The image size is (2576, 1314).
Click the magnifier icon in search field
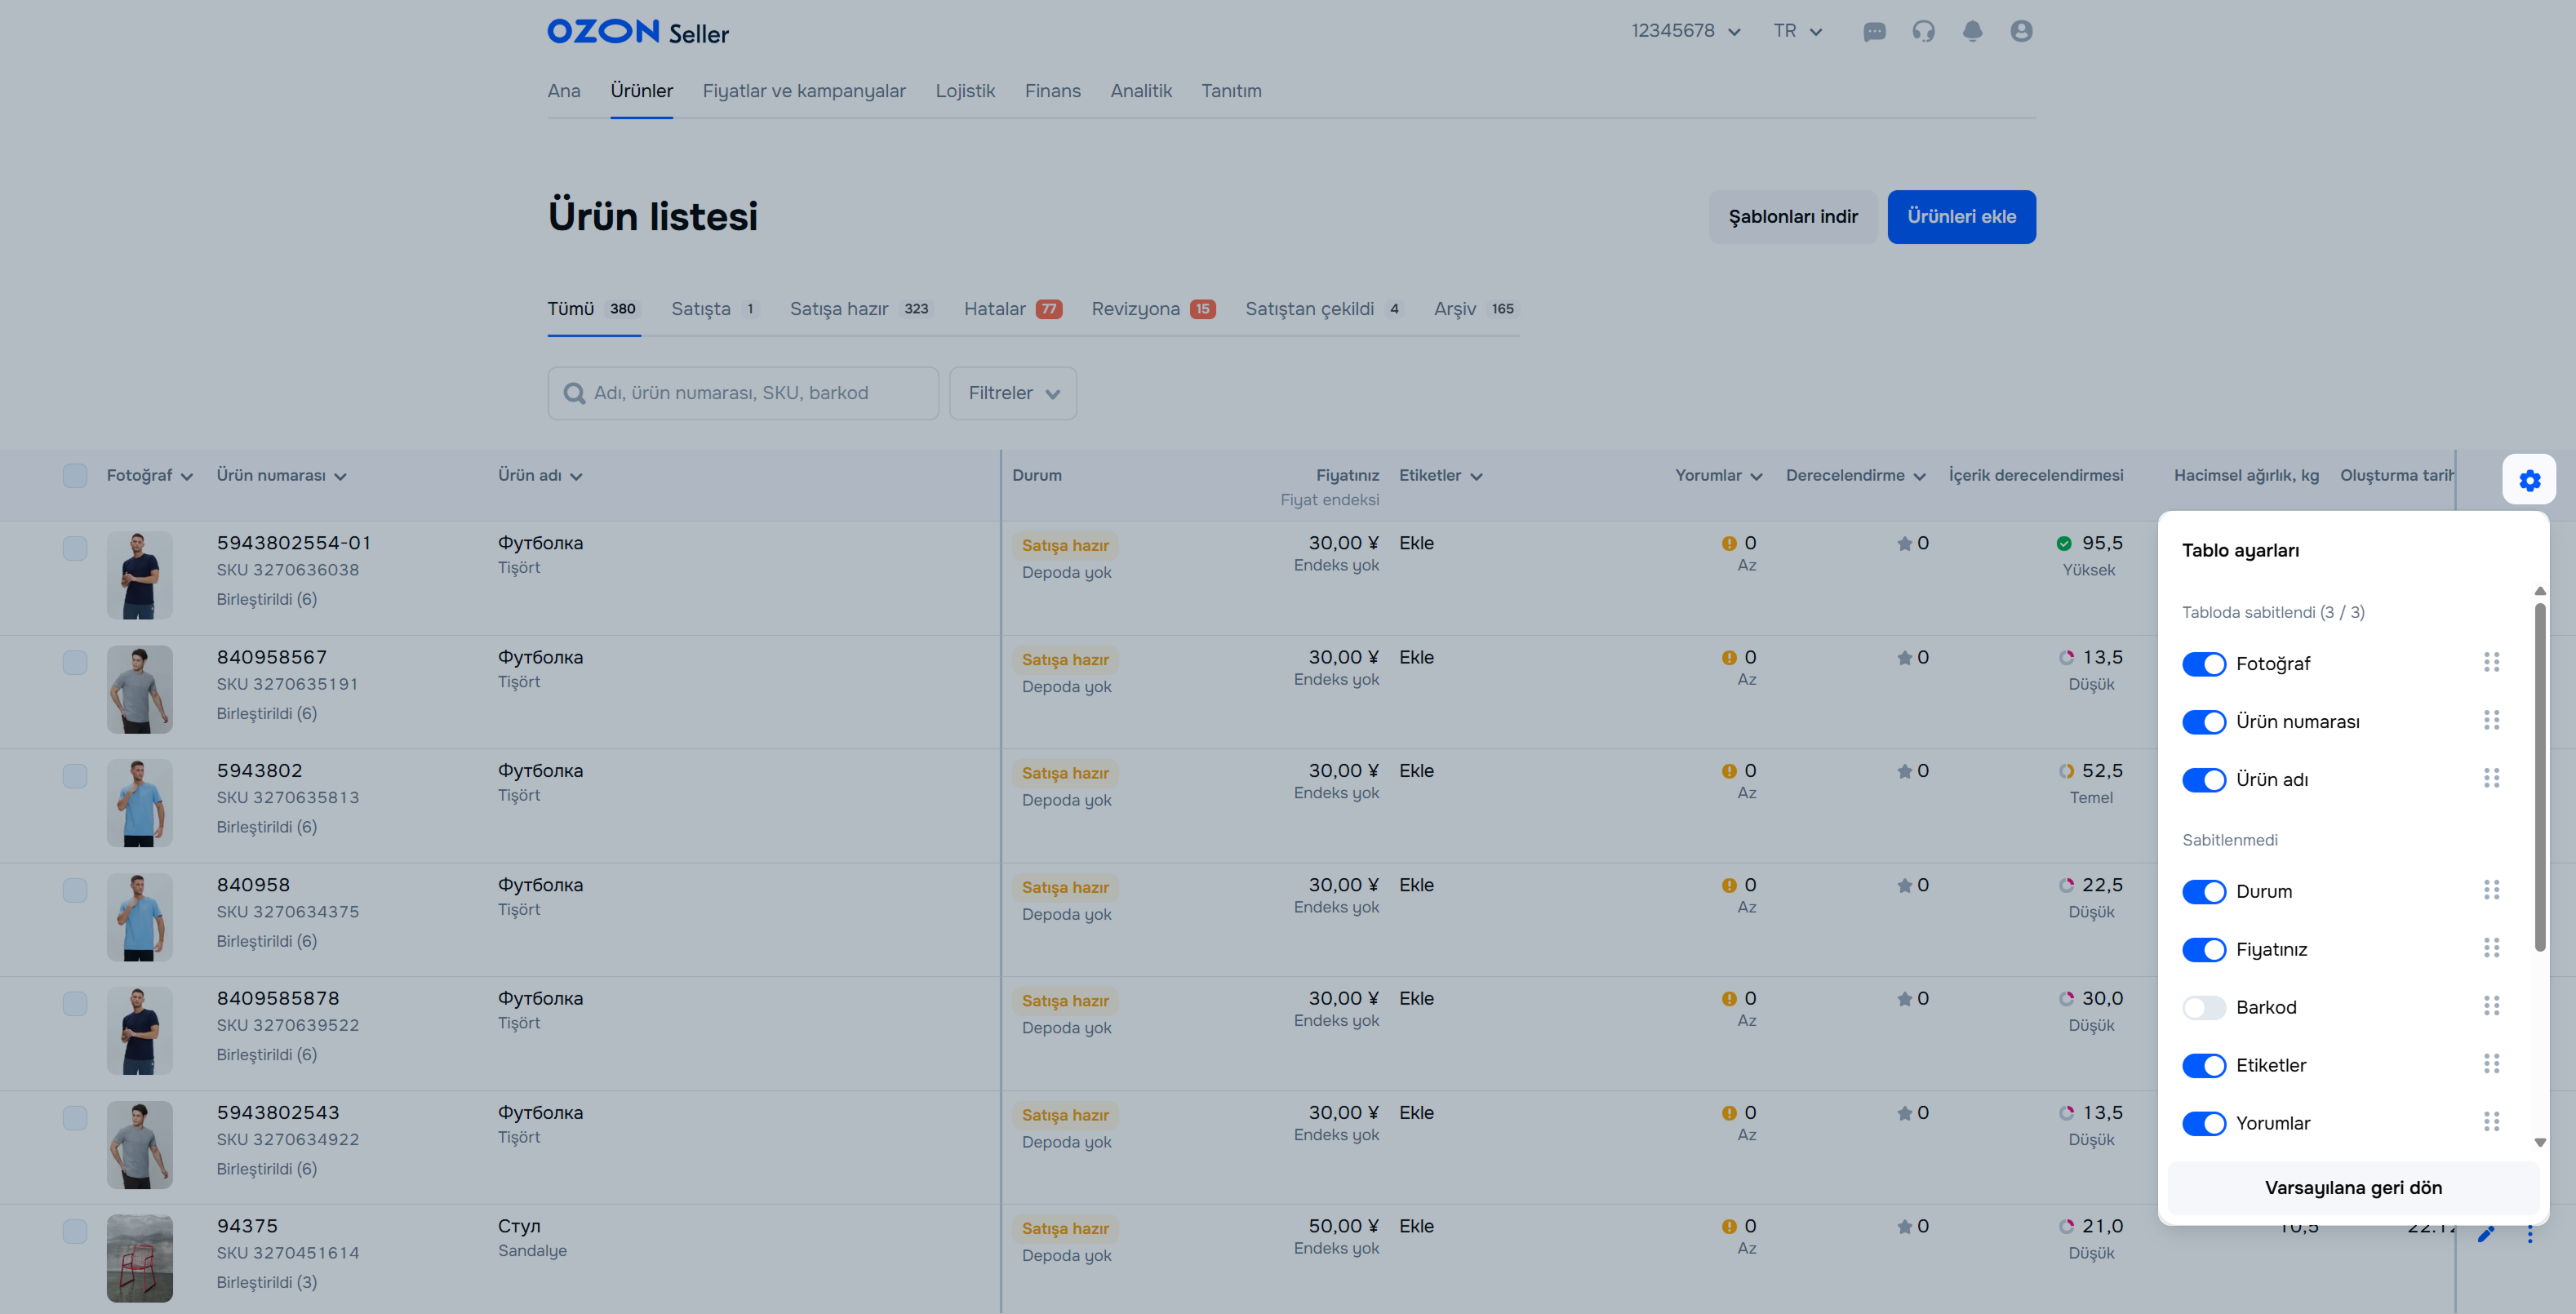pyautogui.click(x=574, y=393)
